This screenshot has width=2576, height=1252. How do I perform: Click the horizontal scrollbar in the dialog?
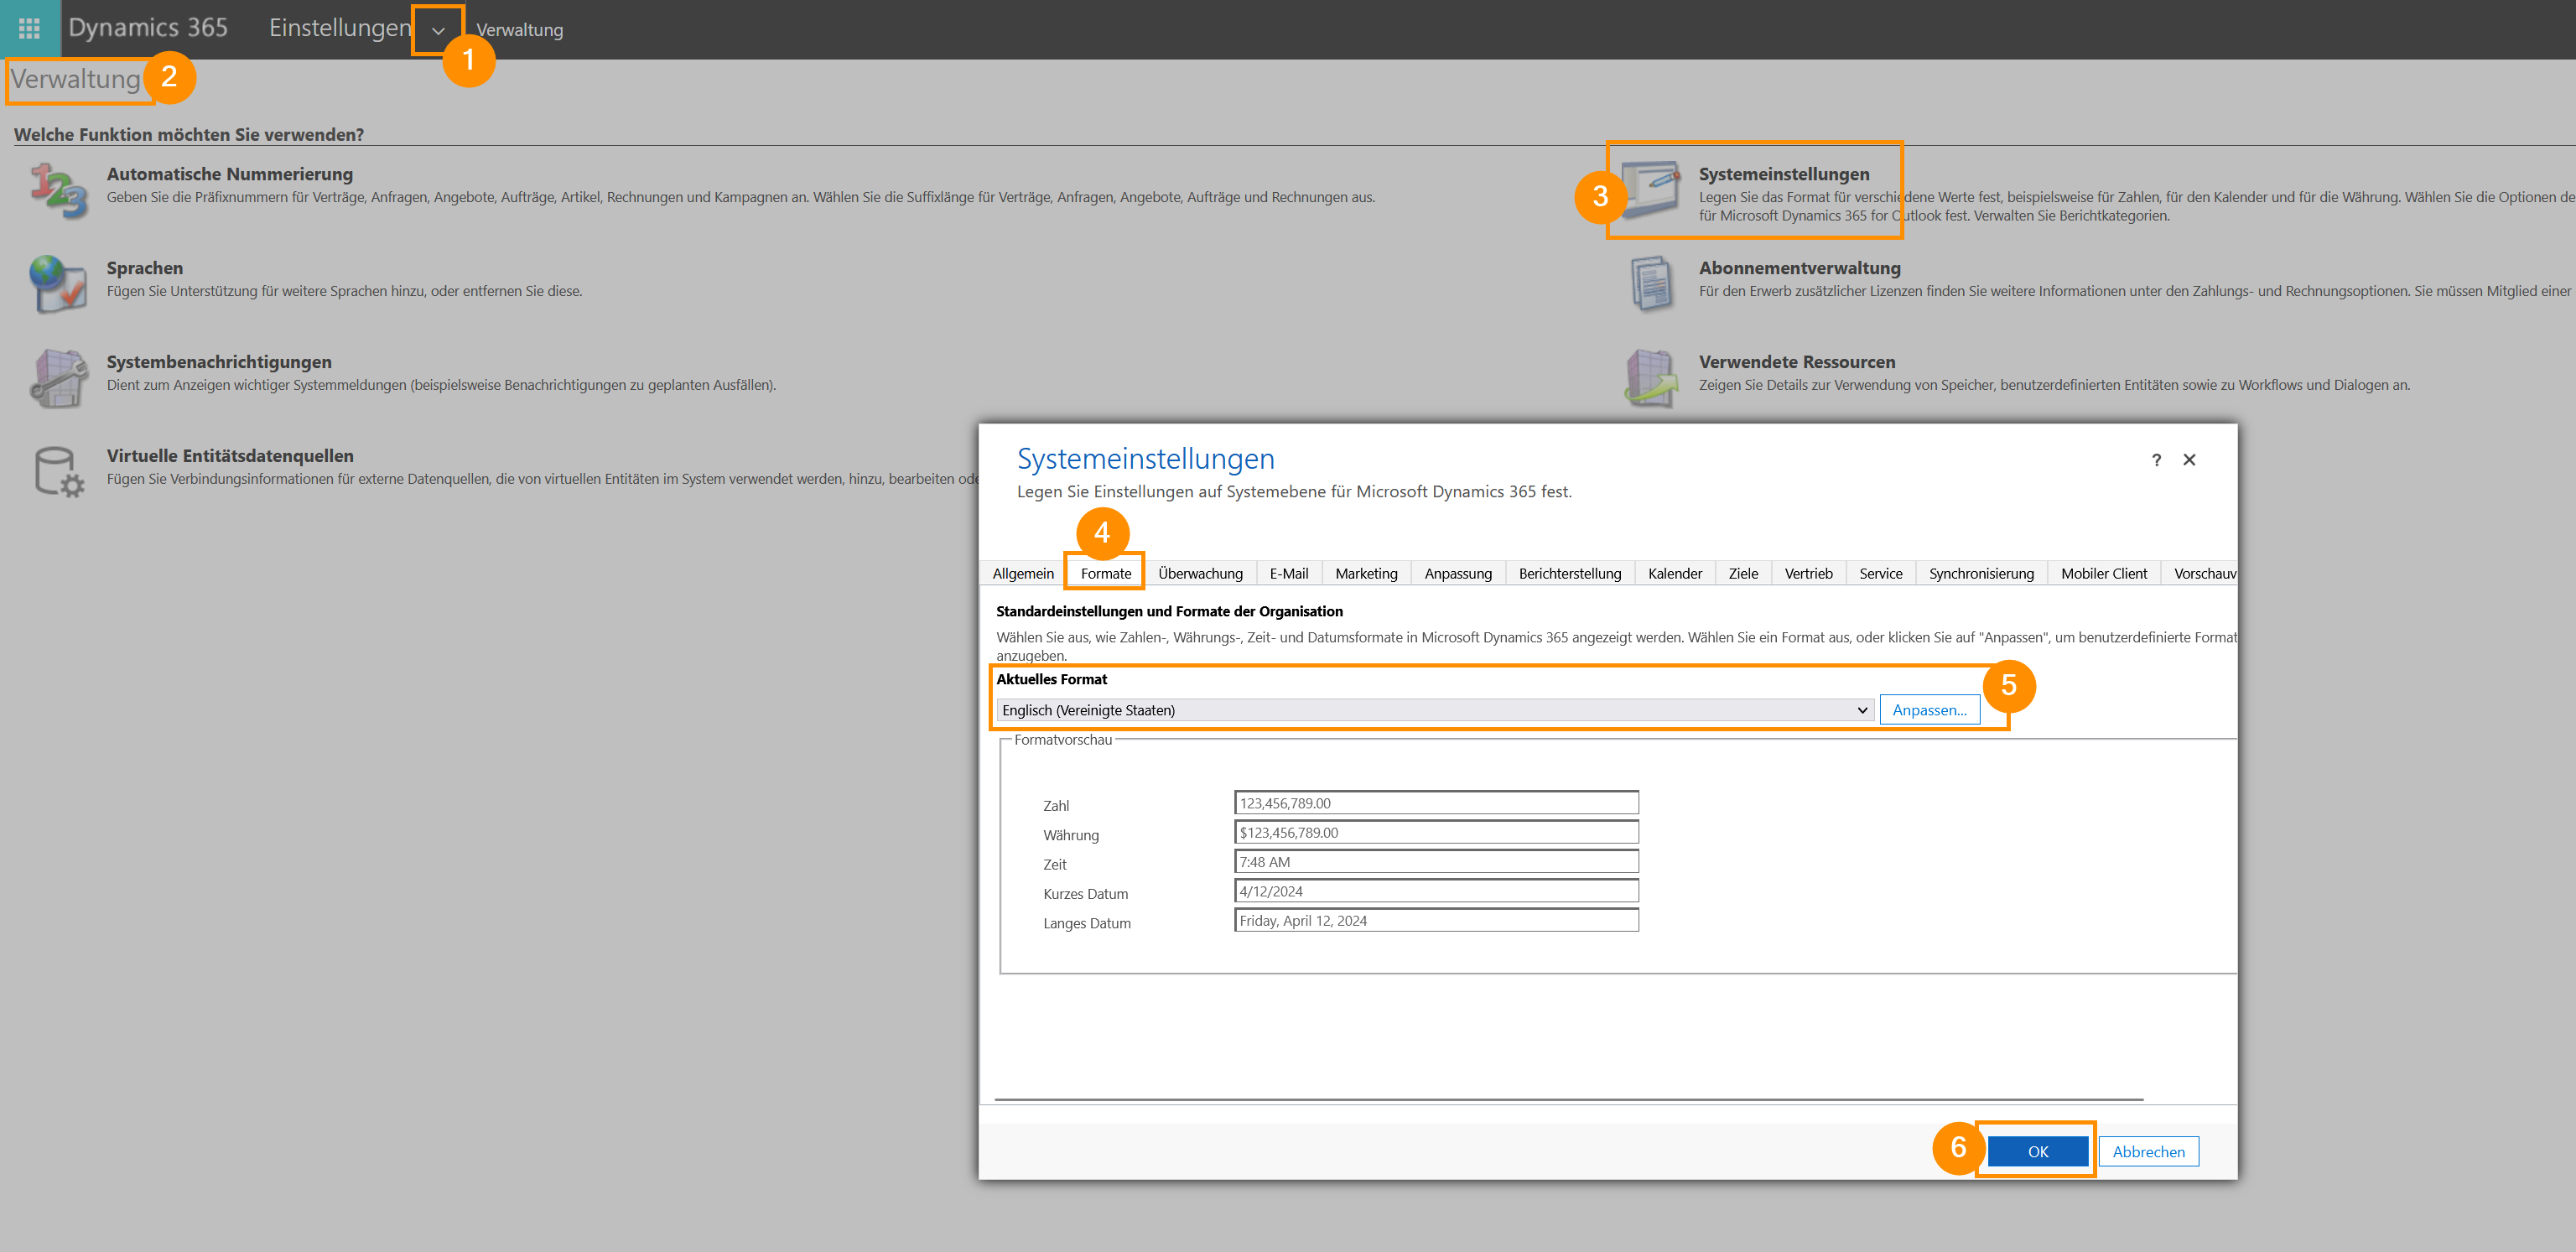click(1568, 1099)
